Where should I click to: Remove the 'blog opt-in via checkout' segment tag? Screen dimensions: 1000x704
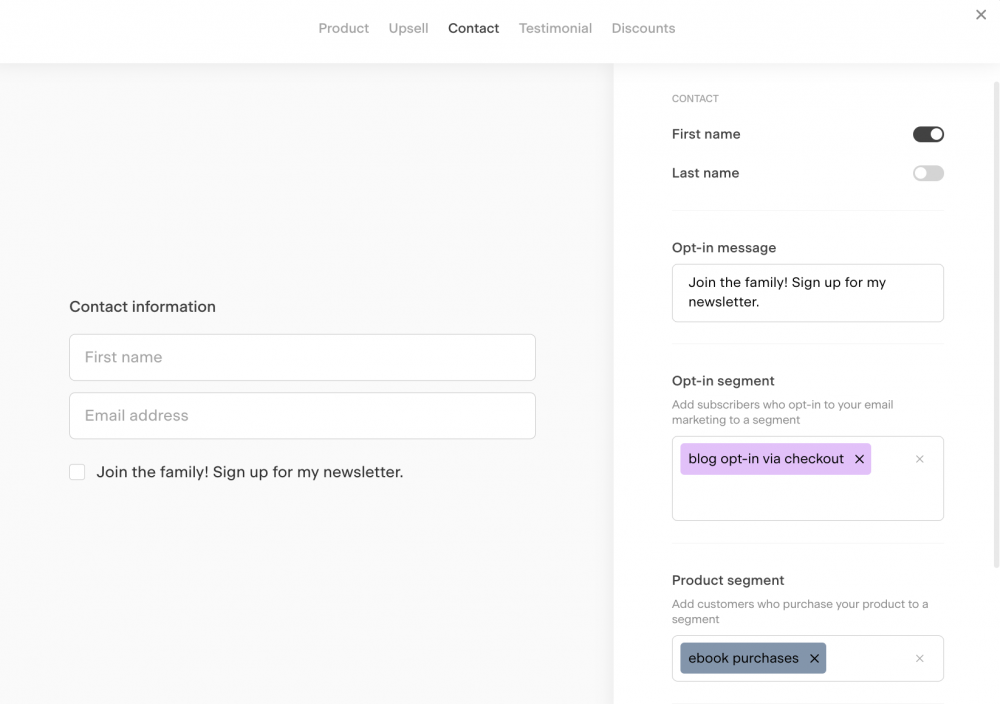(859, 458)
